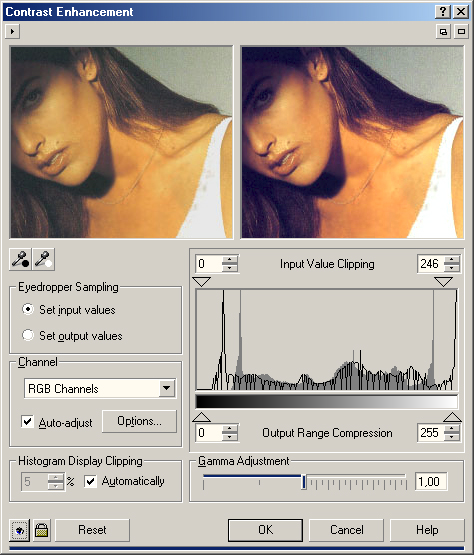Decrease Output Range Compression 255 value

pos(451,437)
